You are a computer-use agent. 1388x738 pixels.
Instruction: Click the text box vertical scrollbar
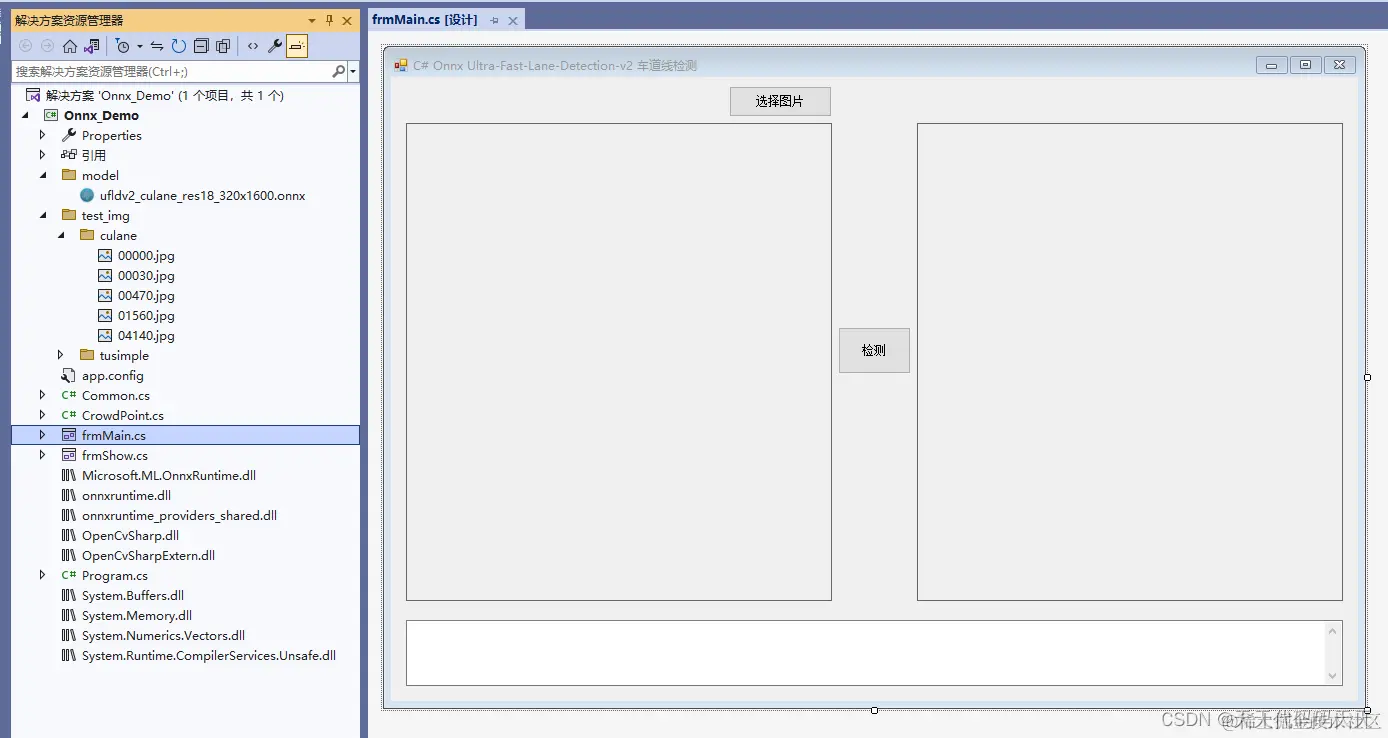pos(1333,653)
